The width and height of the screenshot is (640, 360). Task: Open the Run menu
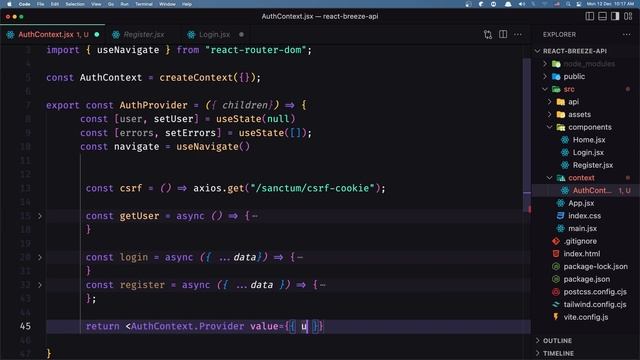coord(124,4)
